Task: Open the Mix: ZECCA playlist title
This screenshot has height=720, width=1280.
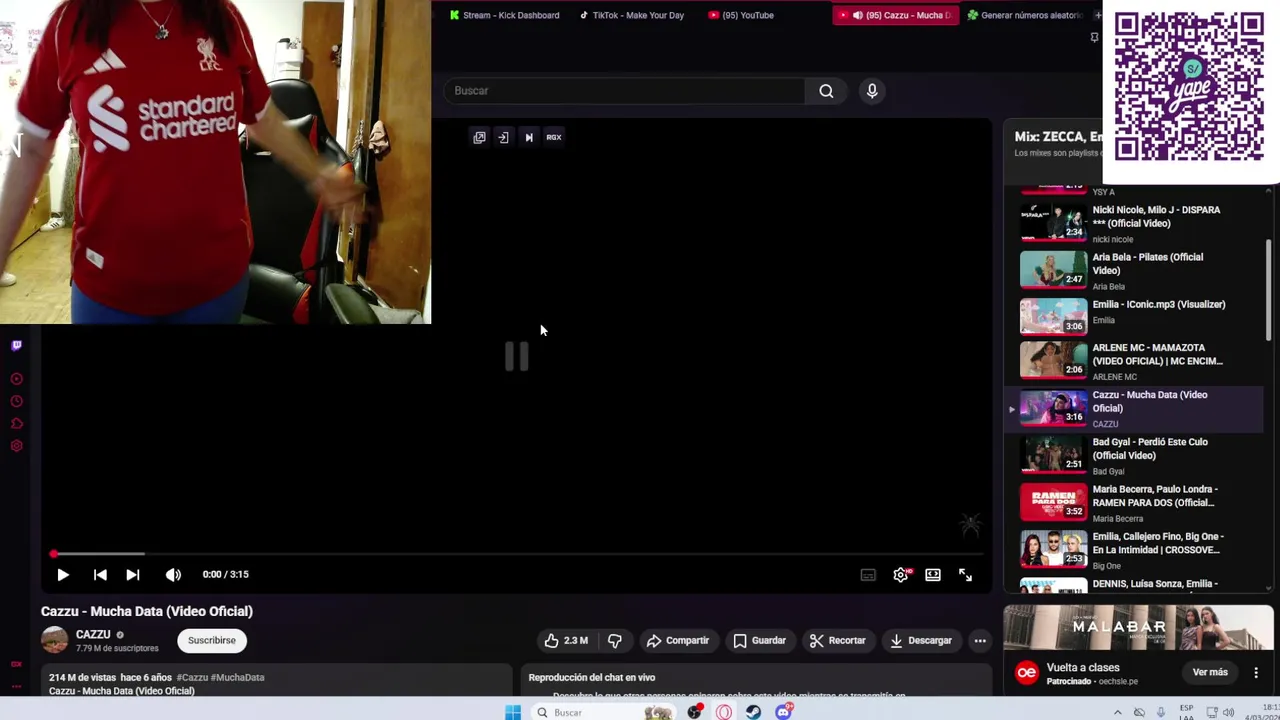Action: click(1058, 137)
